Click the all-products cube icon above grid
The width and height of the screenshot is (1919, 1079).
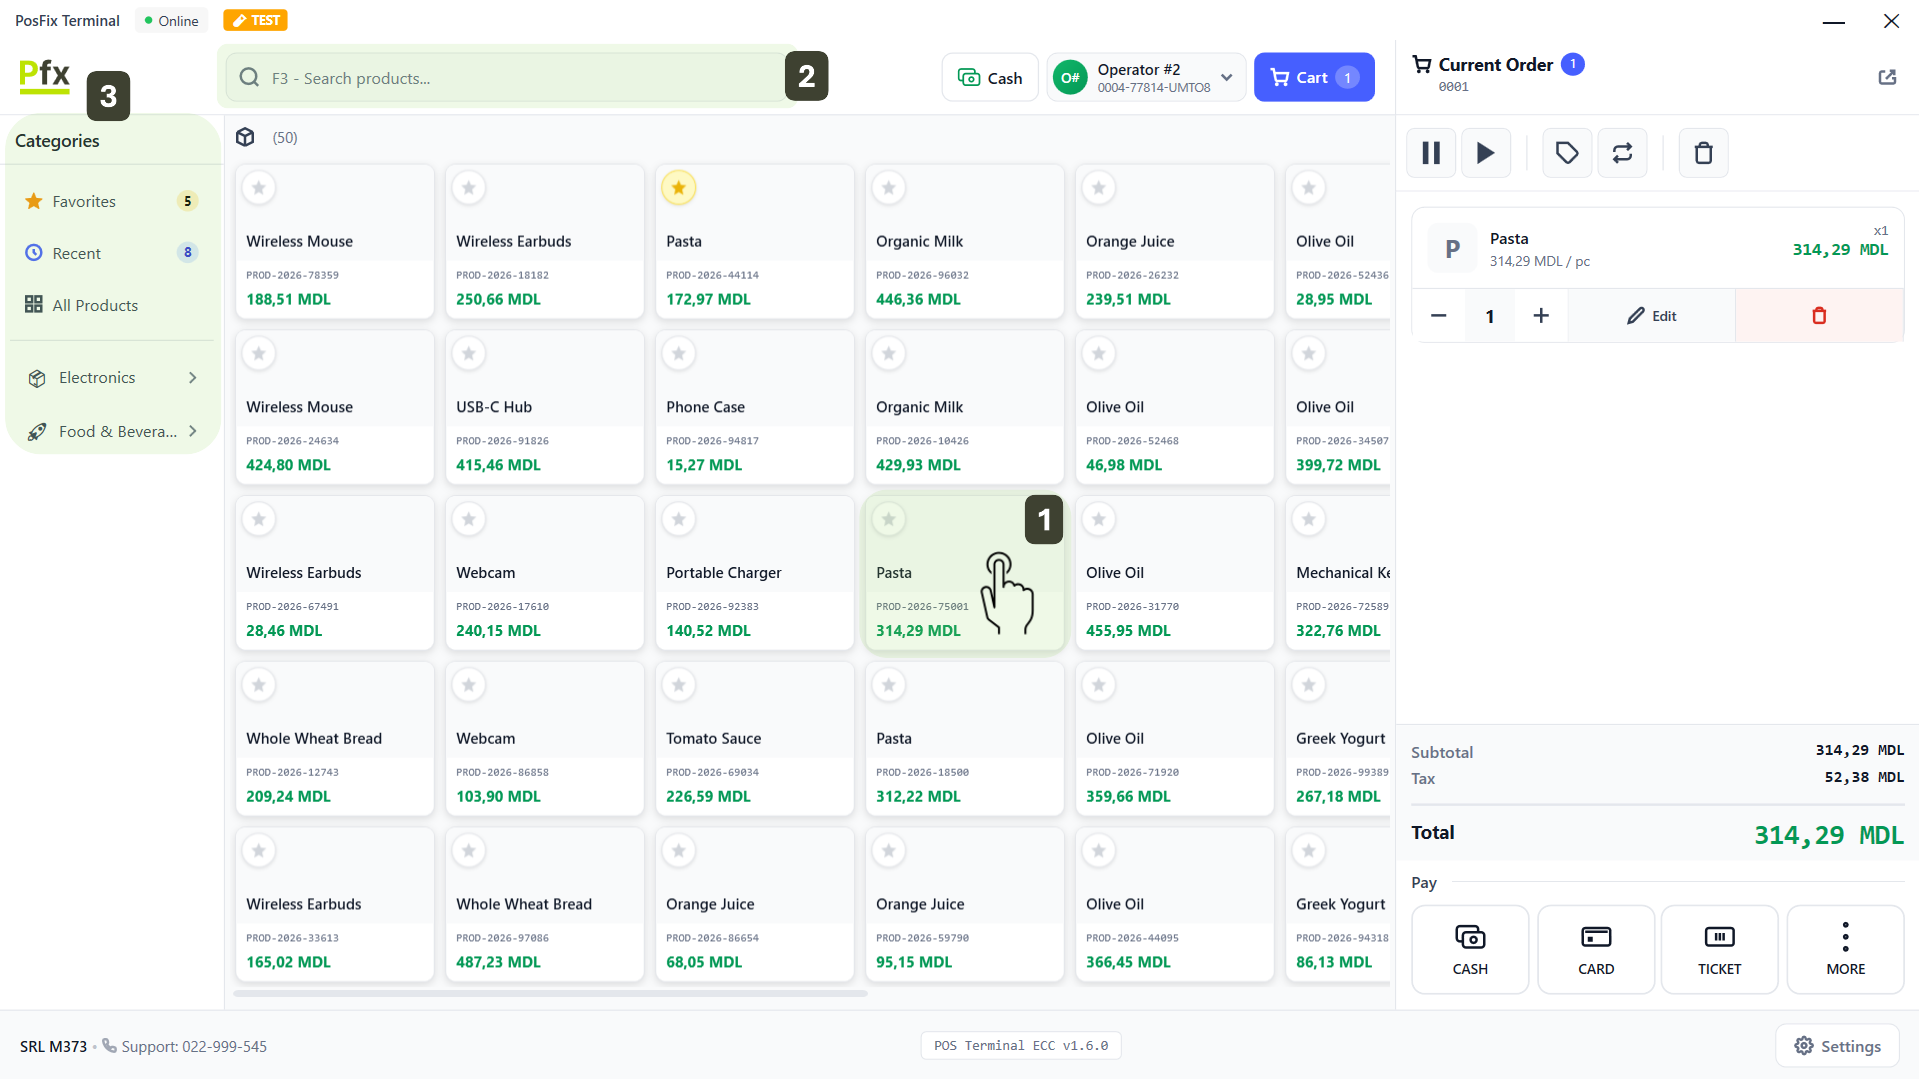[245, 137]
